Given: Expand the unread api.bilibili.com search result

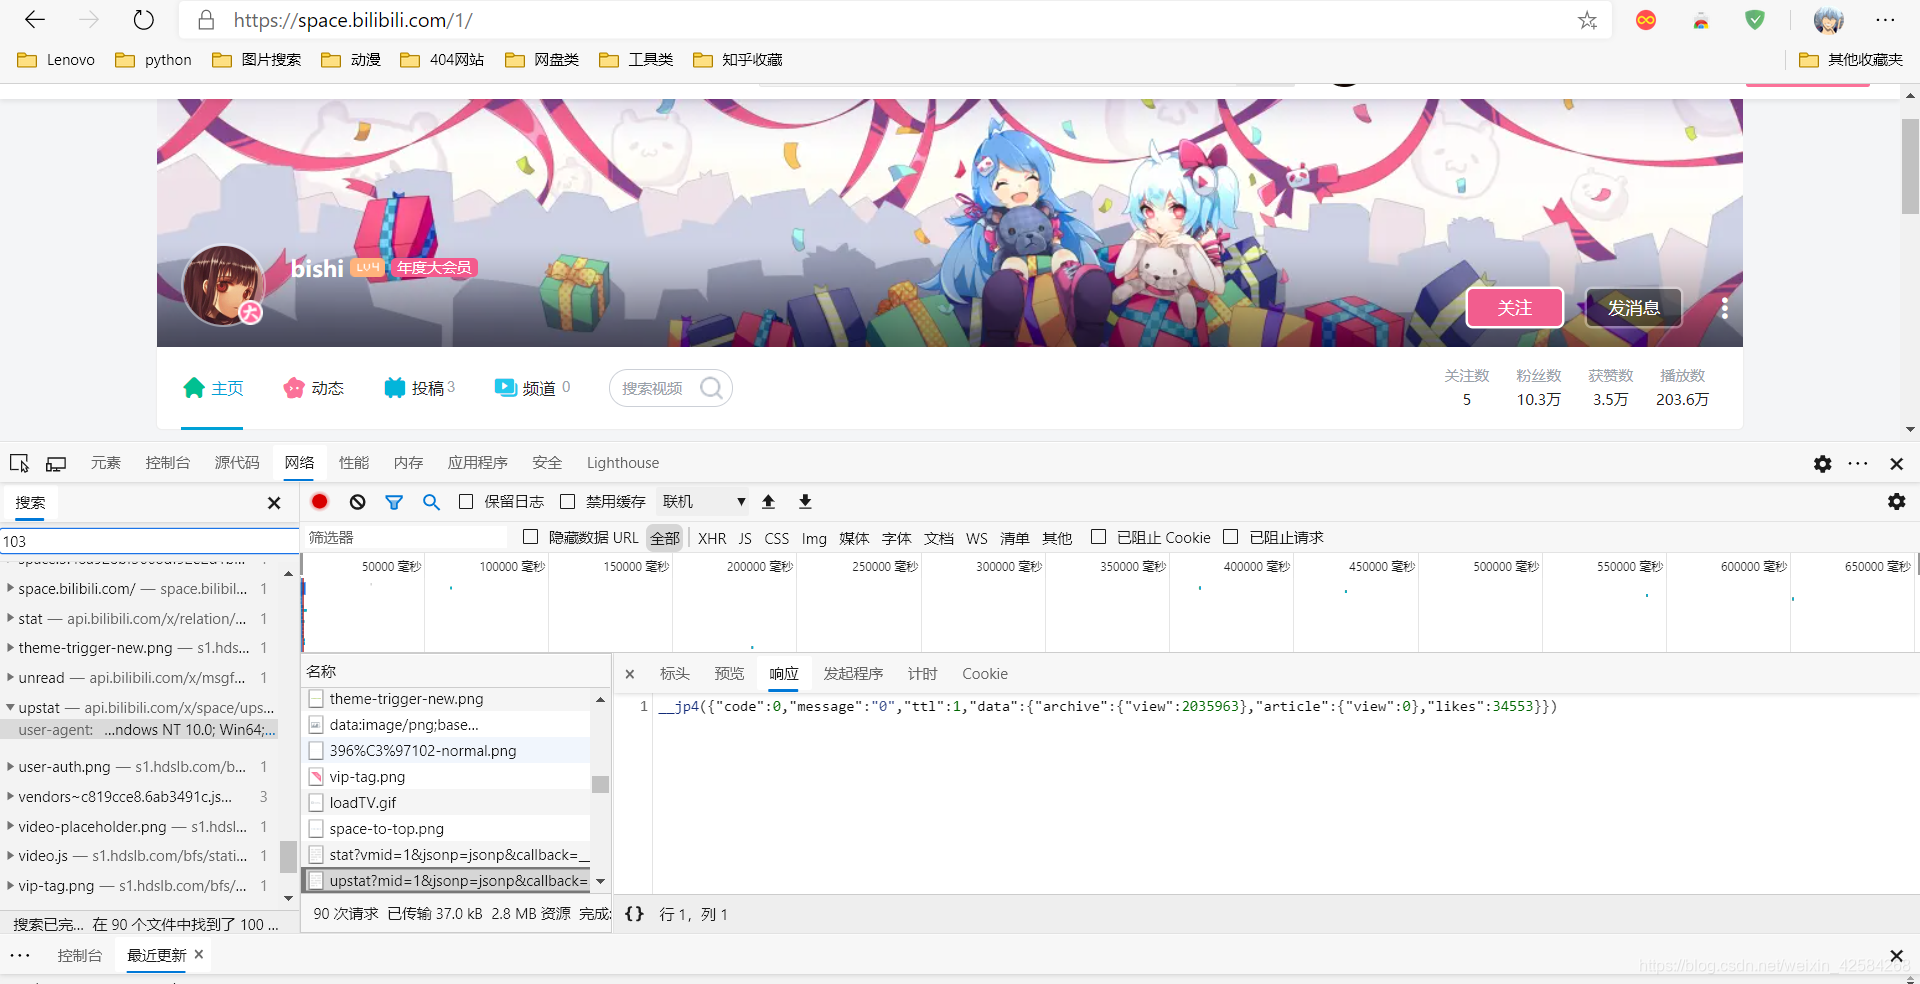Looking at the screenshot, I should [10, 678].
